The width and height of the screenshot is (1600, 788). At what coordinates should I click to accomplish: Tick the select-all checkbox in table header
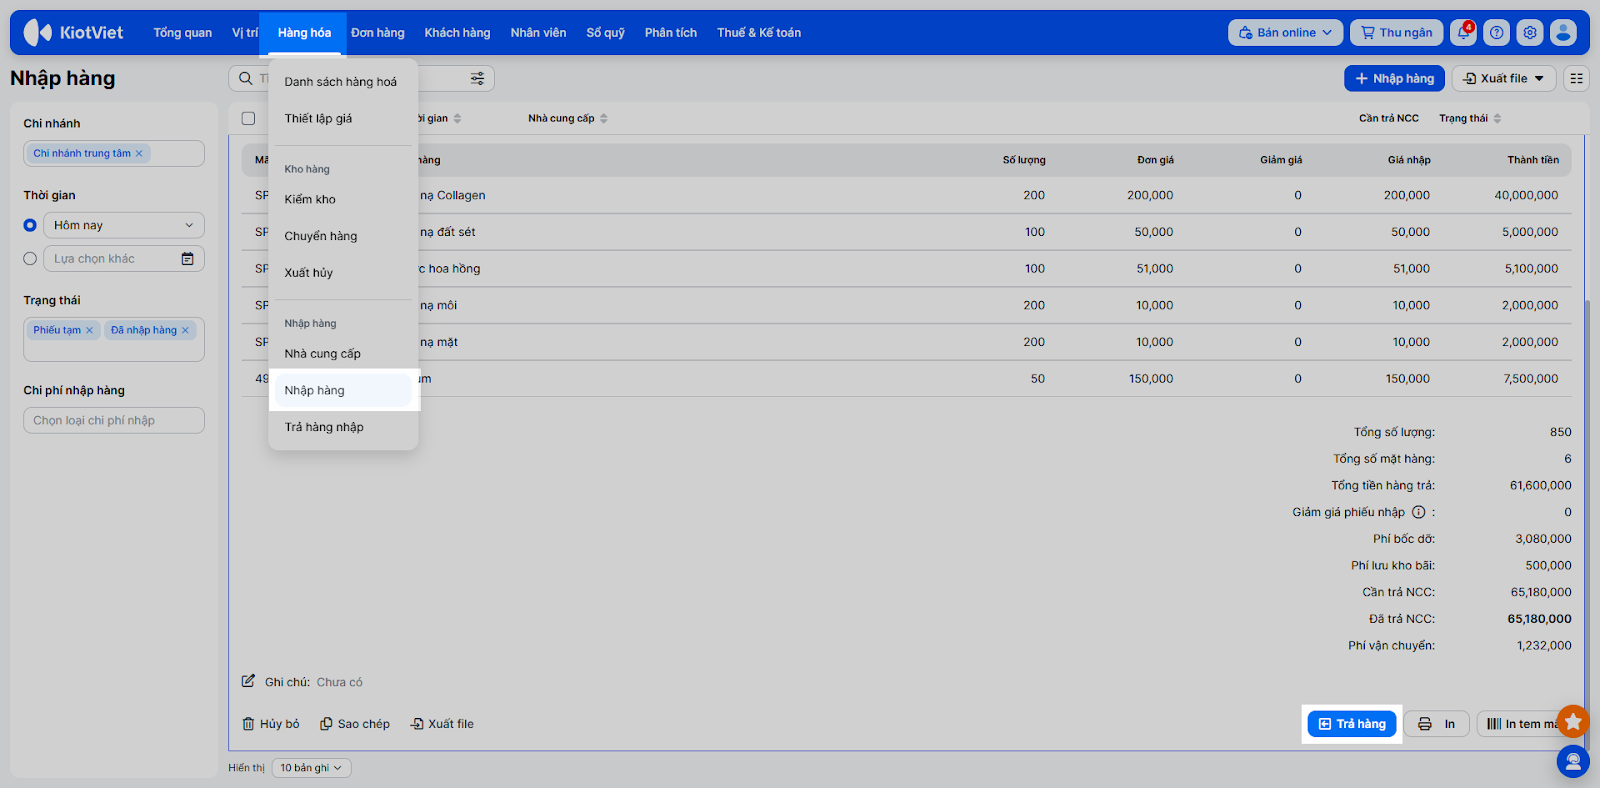click(x=248, y=118)
